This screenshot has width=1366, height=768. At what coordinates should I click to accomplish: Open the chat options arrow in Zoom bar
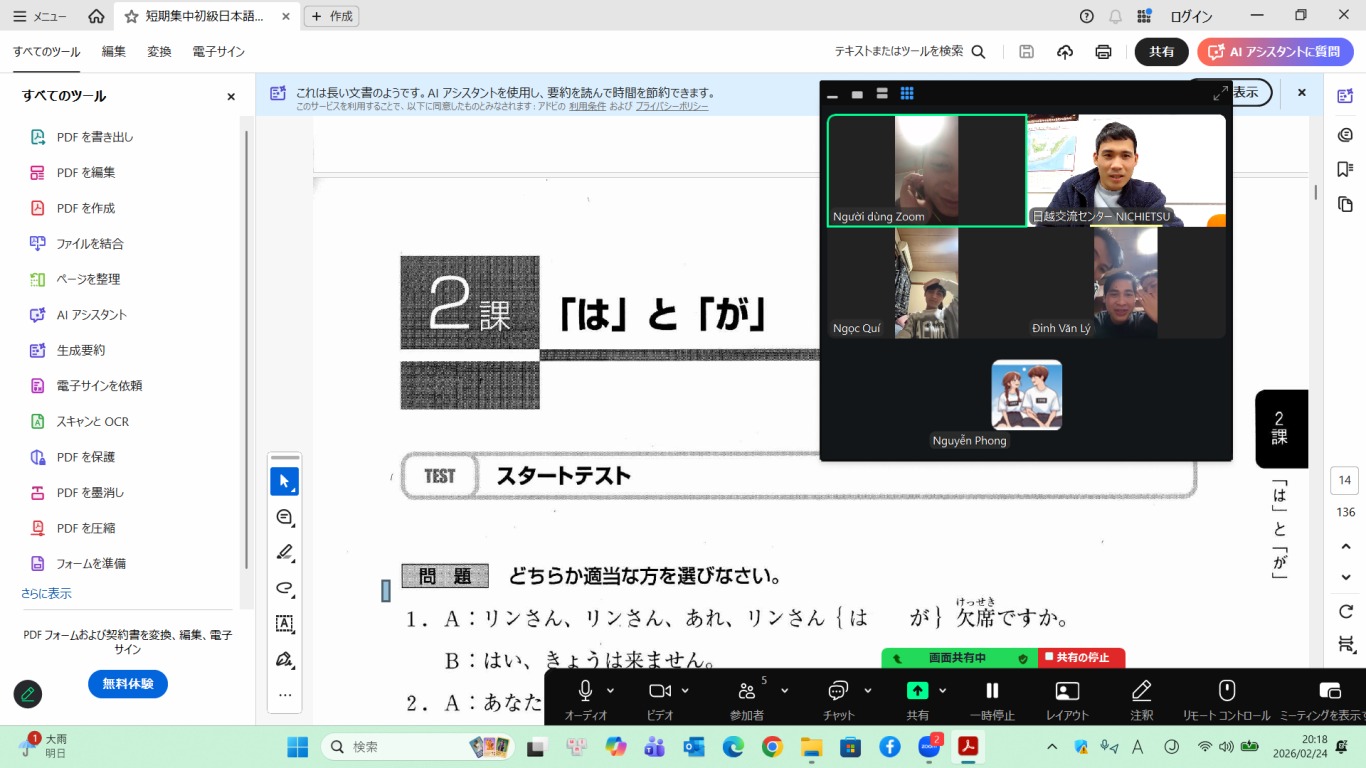pos(867,691)
